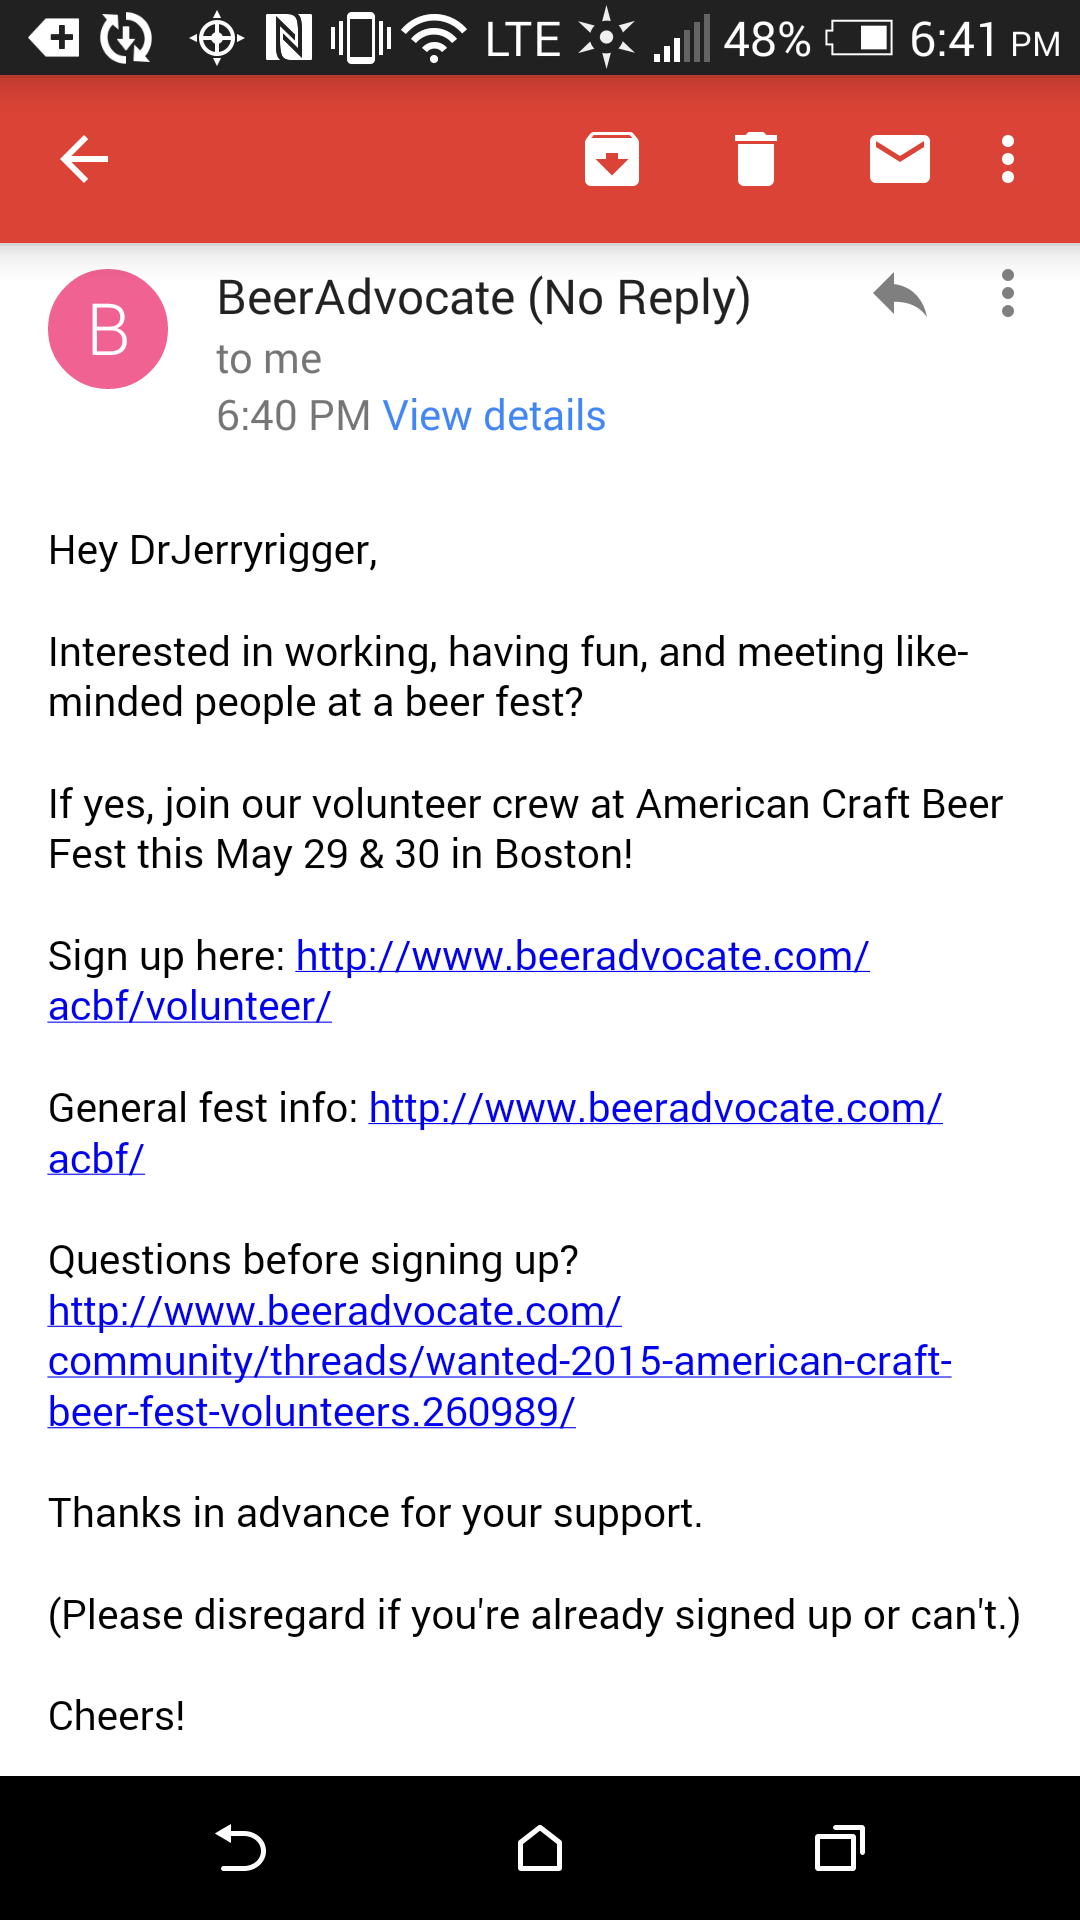Tap the sender name BeerAdvocate (No Reply)

[x=483, y=298]
